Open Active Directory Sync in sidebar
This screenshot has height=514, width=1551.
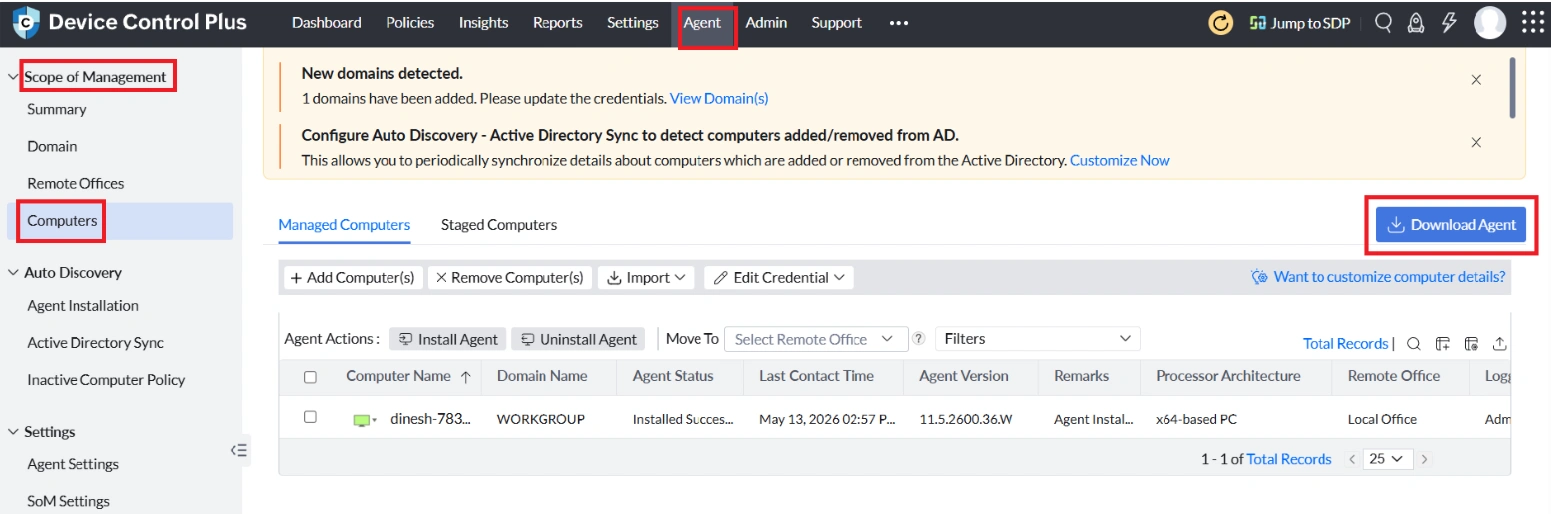[x=96, y=343]
